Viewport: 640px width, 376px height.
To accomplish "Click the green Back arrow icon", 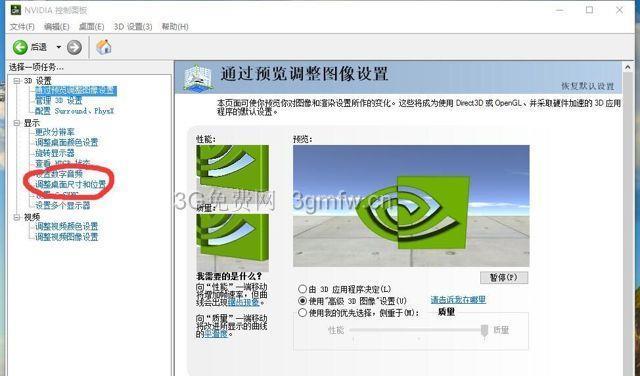I will pyautogui.click(x=20, y=47).
